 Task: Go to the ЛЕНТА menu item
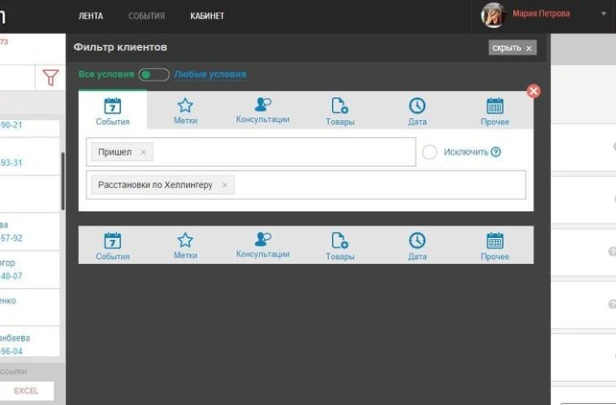(x=90, y=16)
